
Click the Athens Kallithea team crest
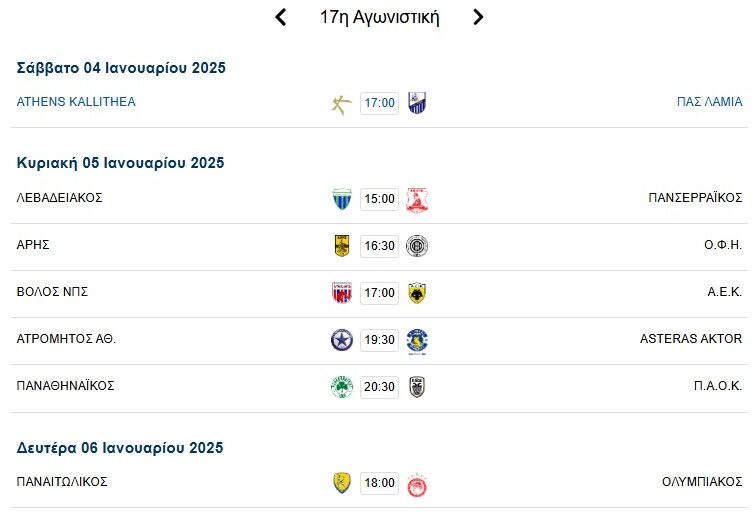pyautogui.click(x=342, y=103)
